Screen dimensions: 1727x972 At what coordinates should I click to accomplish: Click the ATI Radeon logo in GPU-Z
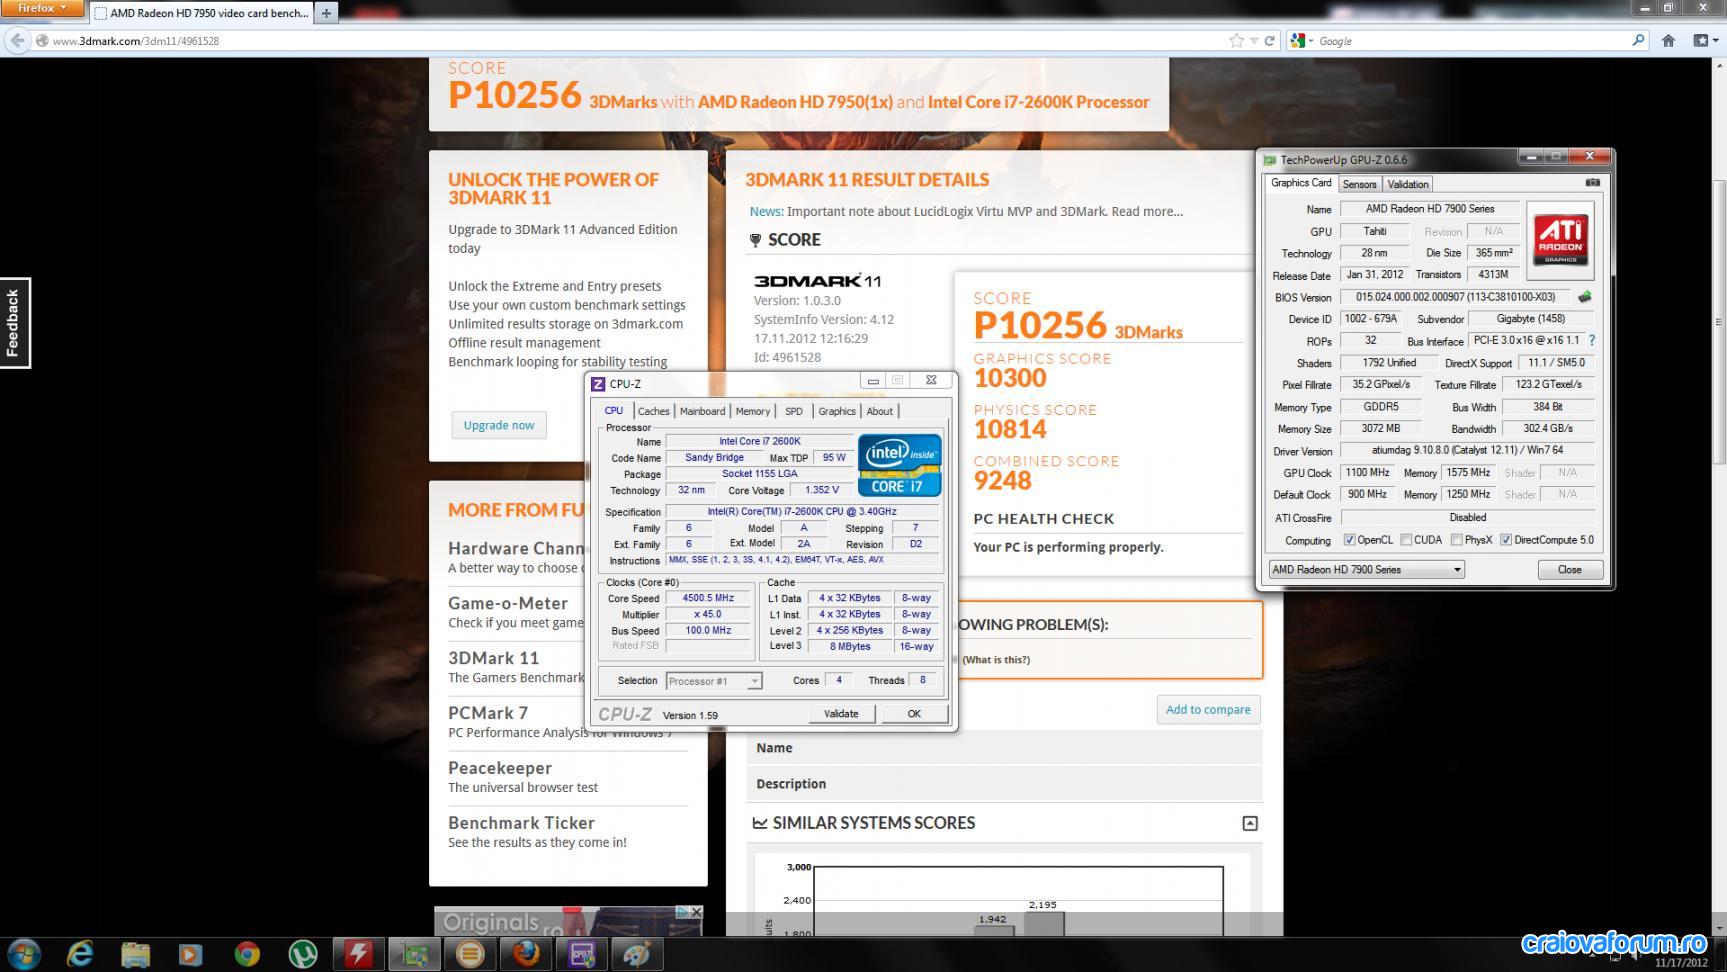pyautogui.click(x=1560, y=240)
